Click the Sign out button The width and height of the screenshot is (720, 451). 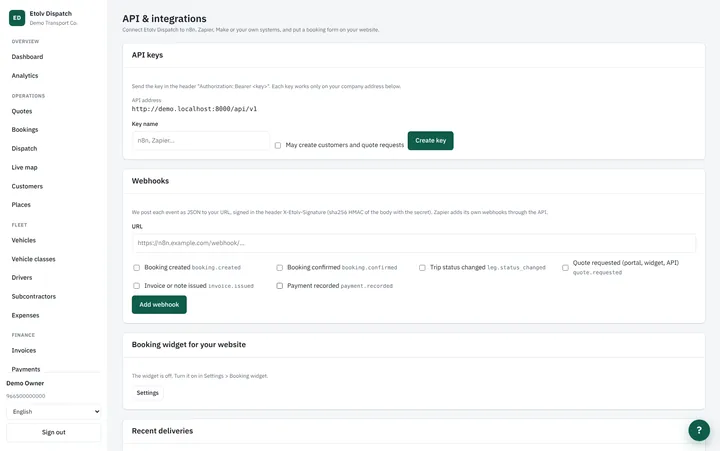54,432
